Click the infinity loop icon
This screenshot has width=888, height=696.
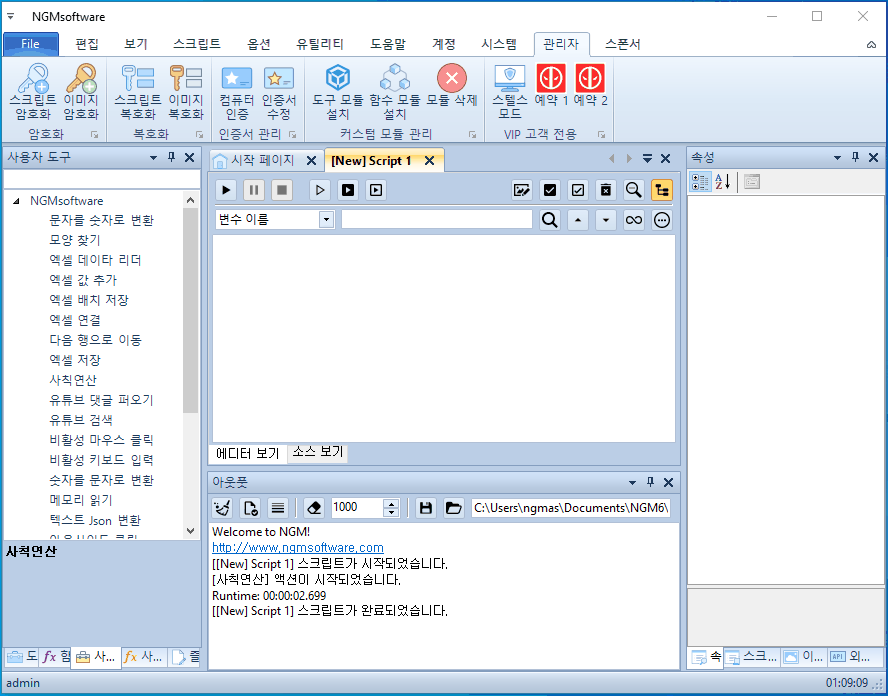(x=634, y=220)
